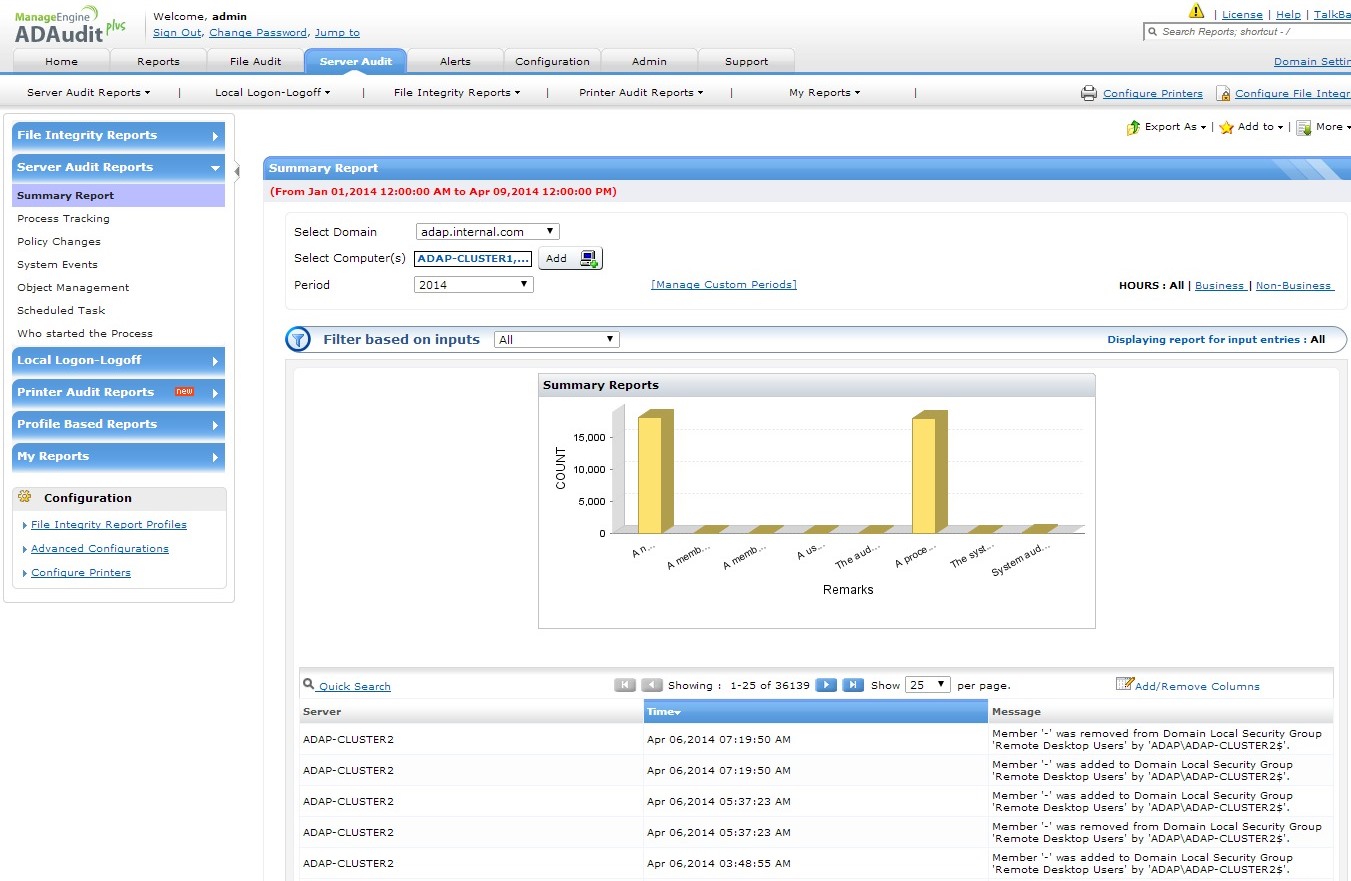Click the Configure Printers printer icon
Viewport: 1351px width, 881px height.
1089,93
